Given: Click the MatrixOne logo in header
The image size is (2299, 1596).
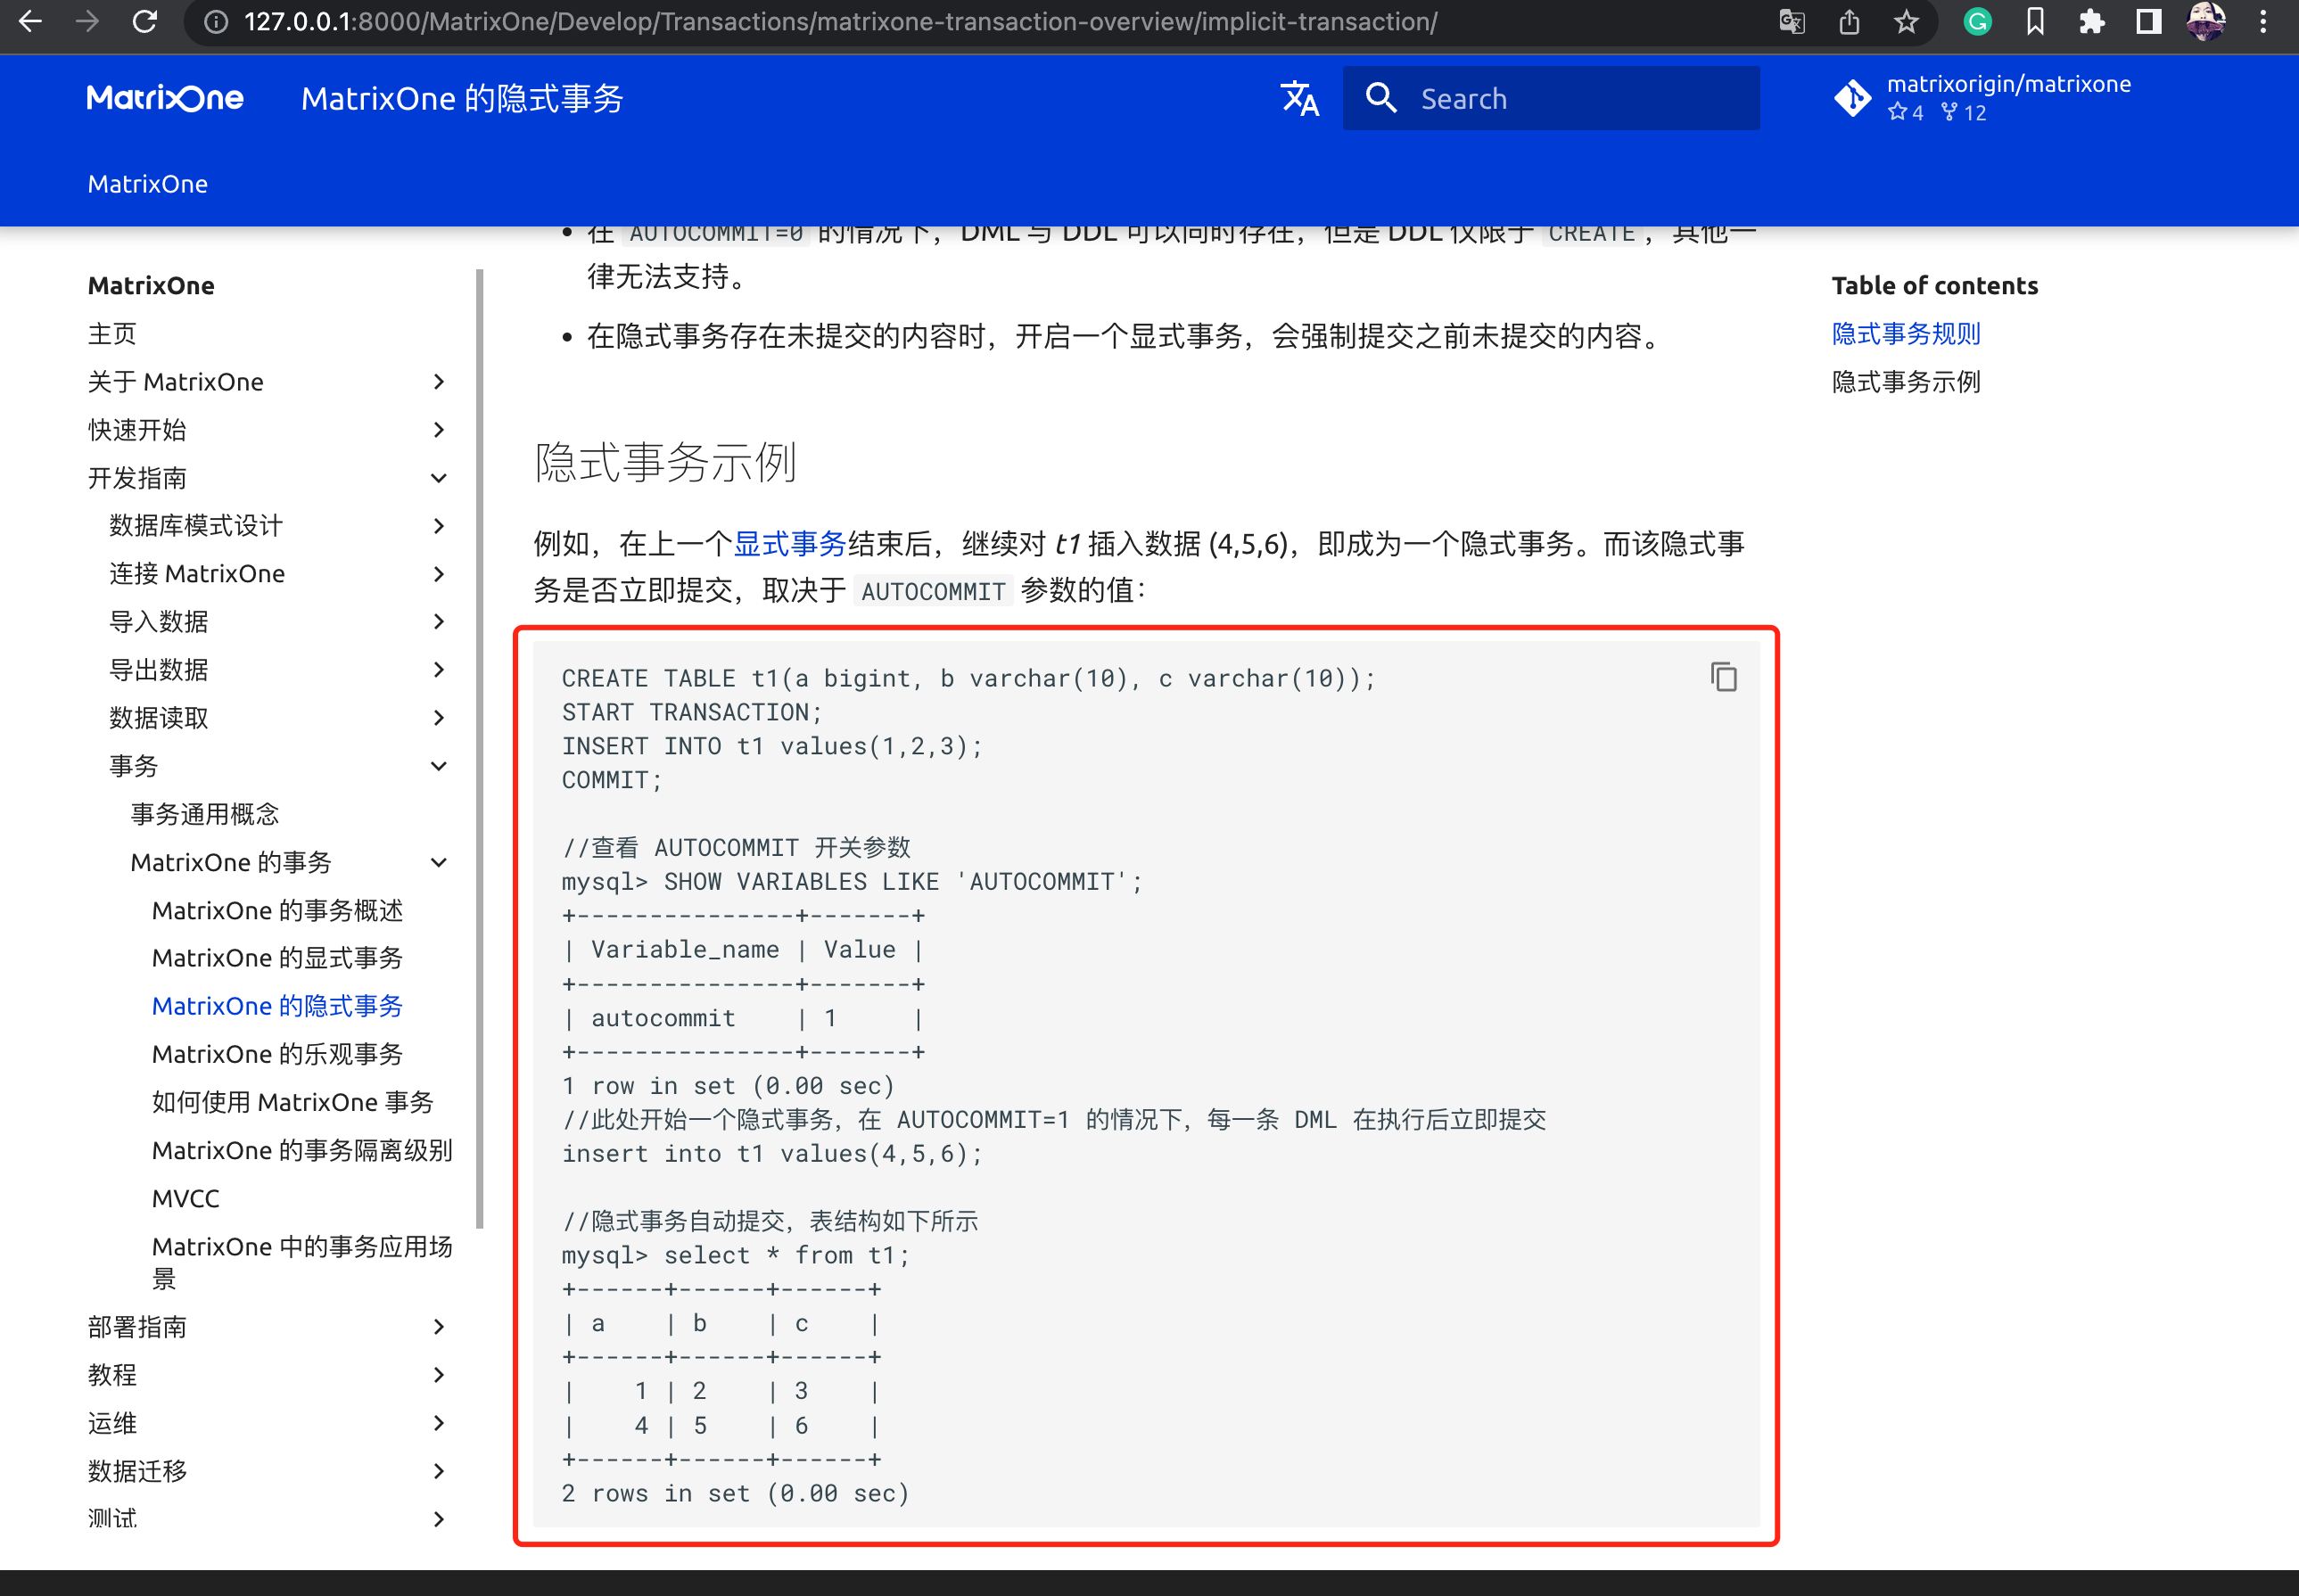Looking at the screenshot, I should (x=165, y=98).
